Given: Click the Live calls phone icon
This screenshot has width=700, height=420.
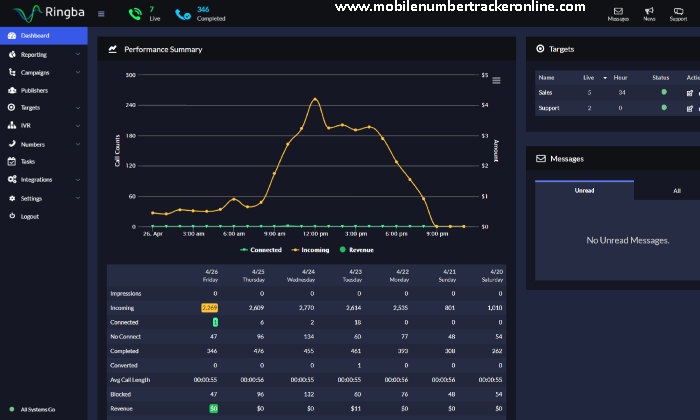Looking at the screenshot, I should coord(135,14).
